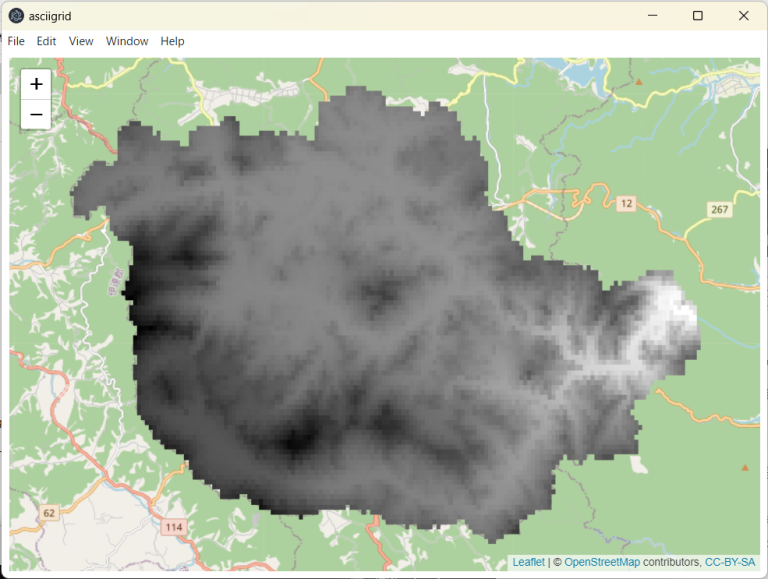Click the route 12 road shield

pos(626,203)
